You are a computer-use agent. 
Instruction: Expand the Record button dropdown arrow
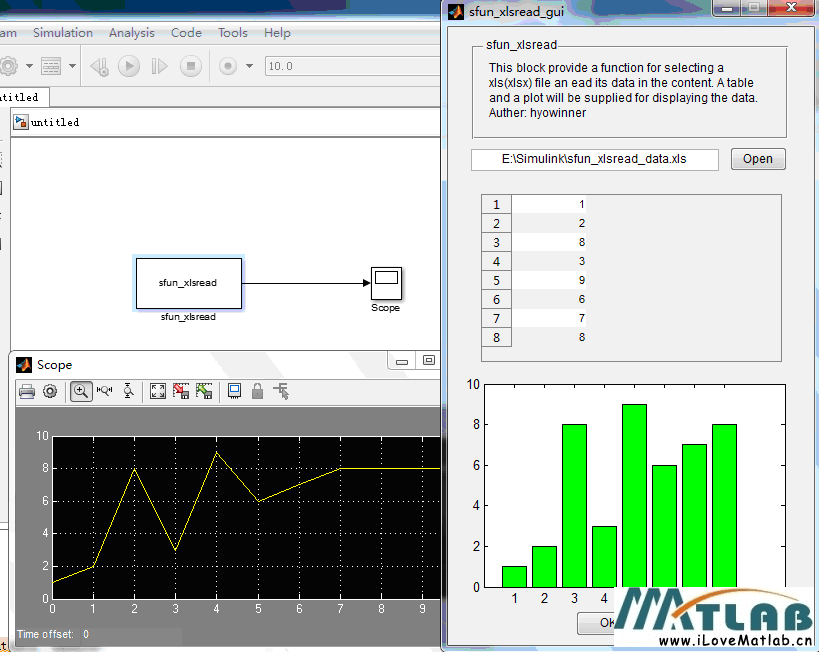click(x=250, y=66)
